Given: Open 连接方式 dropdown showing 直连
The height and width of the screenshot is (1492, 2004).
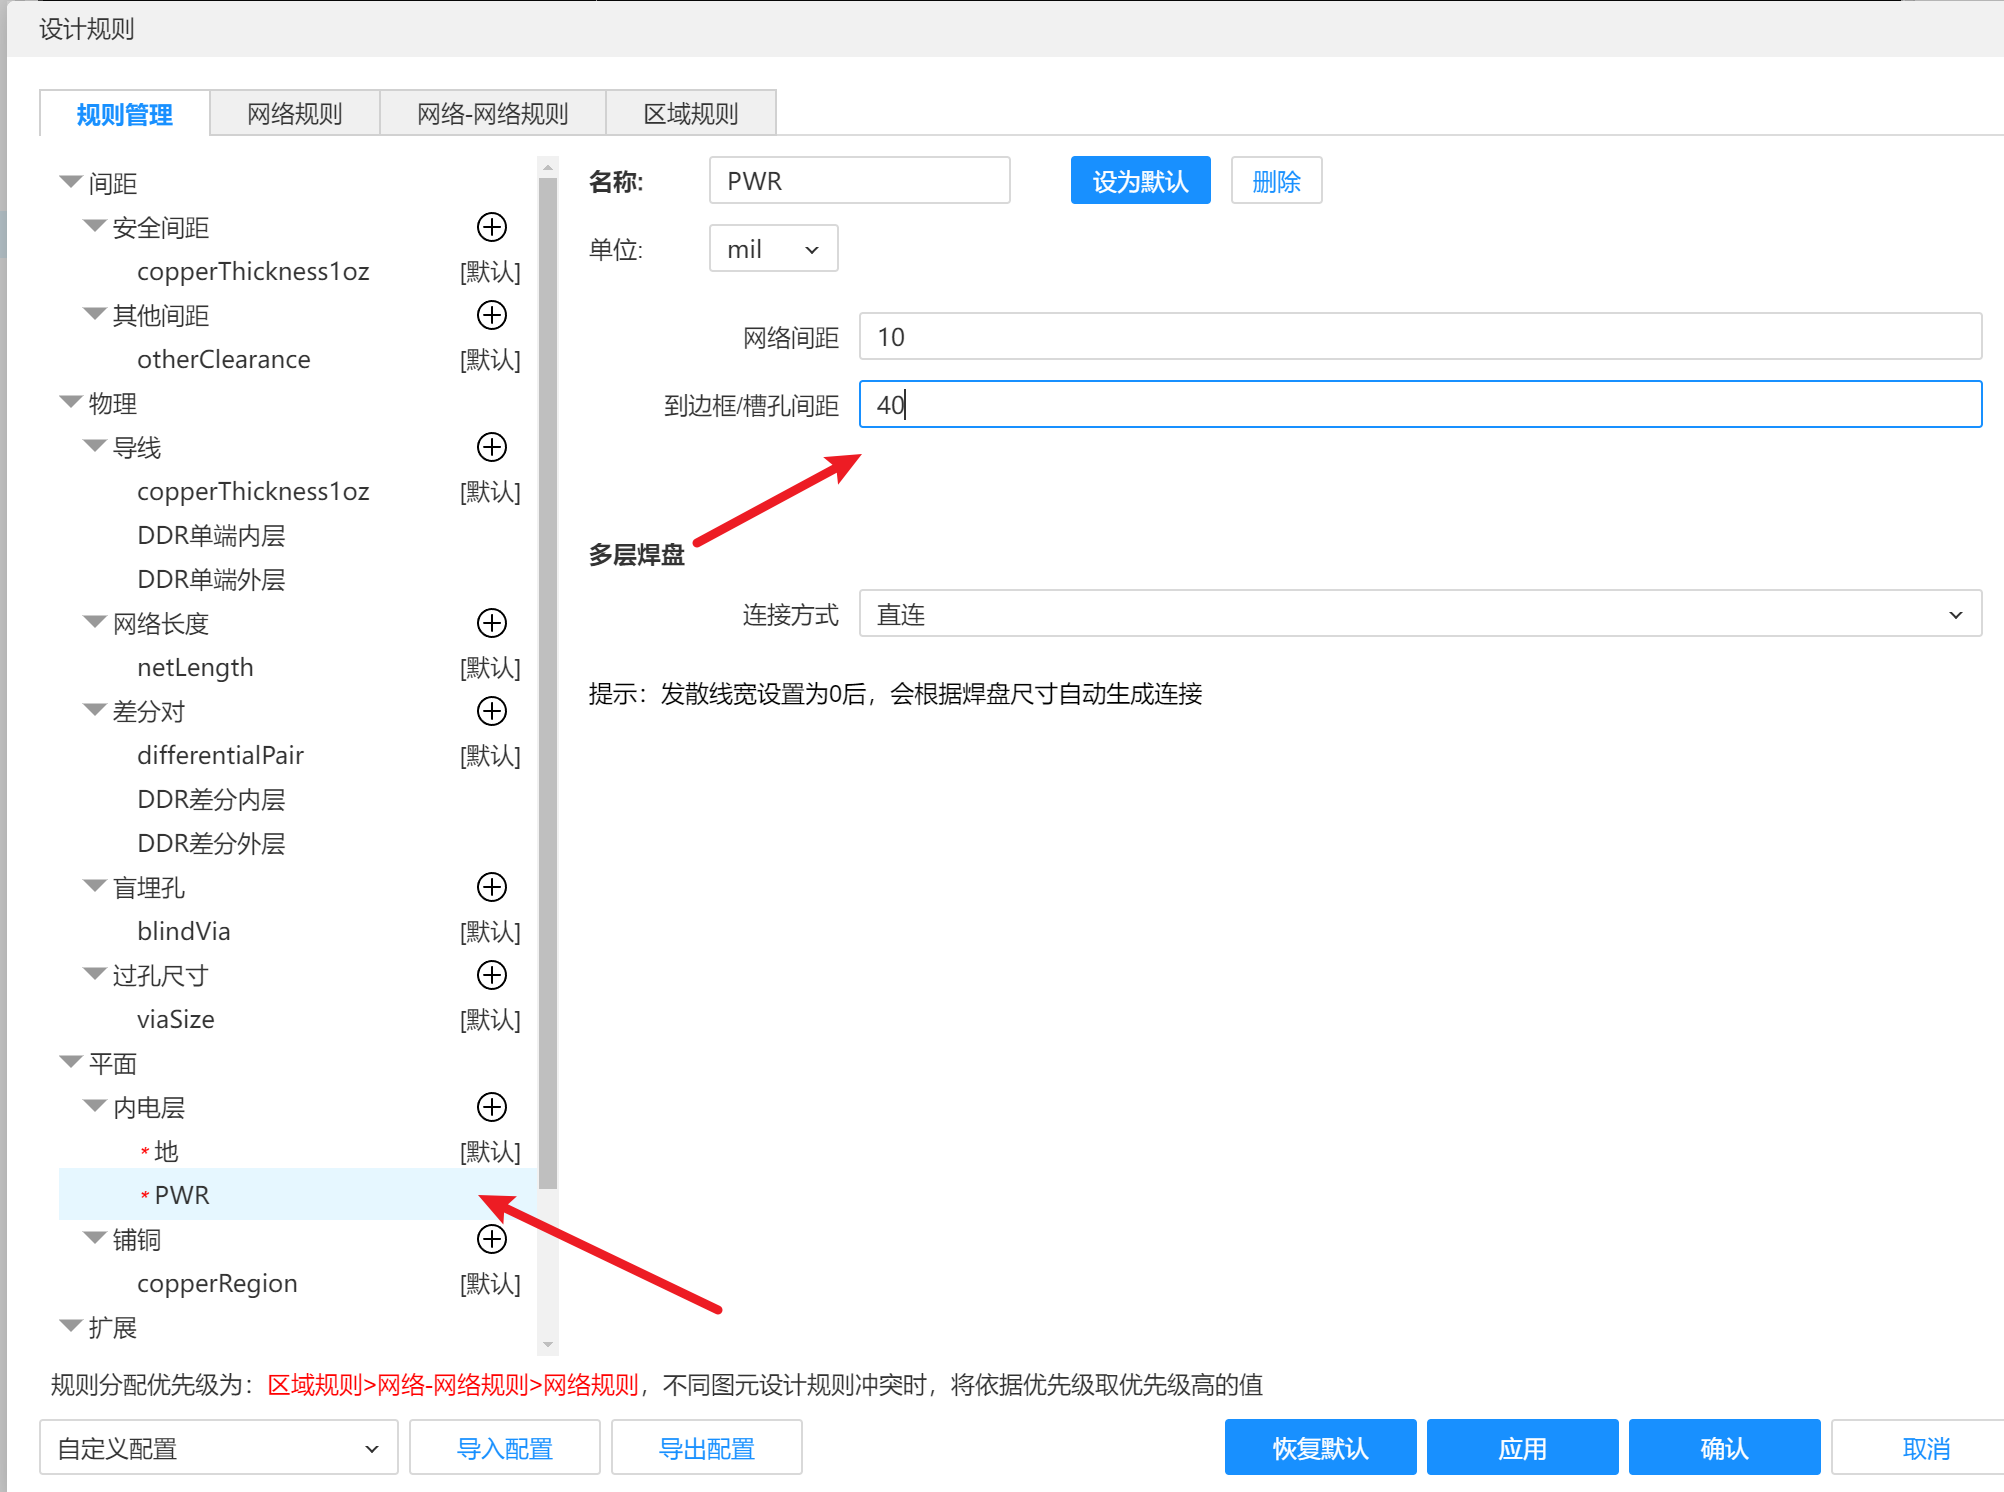Looking at the screenshot, I should click(x=1419, y=614).
